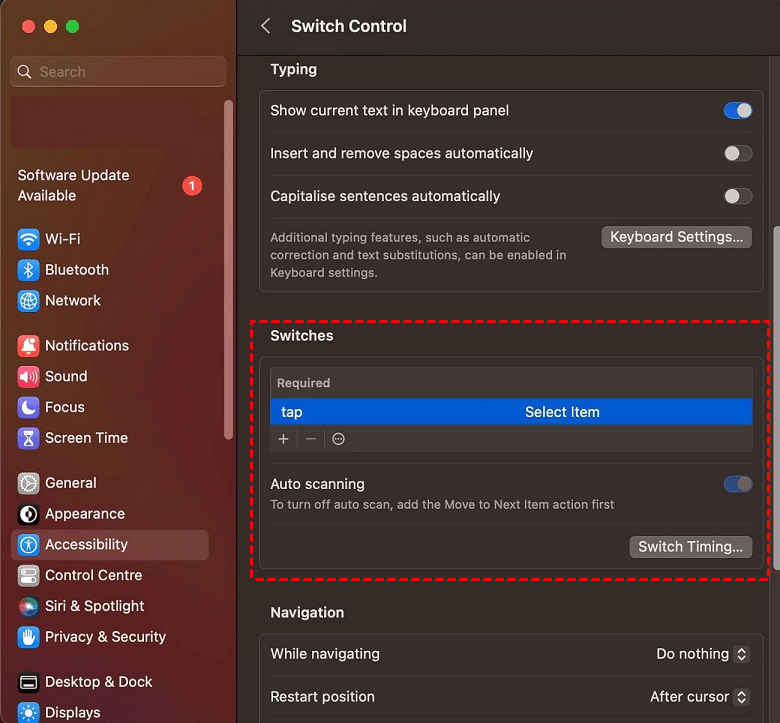Go back using the chevron arrow
The image size is (780, 723).
(266, 26)
